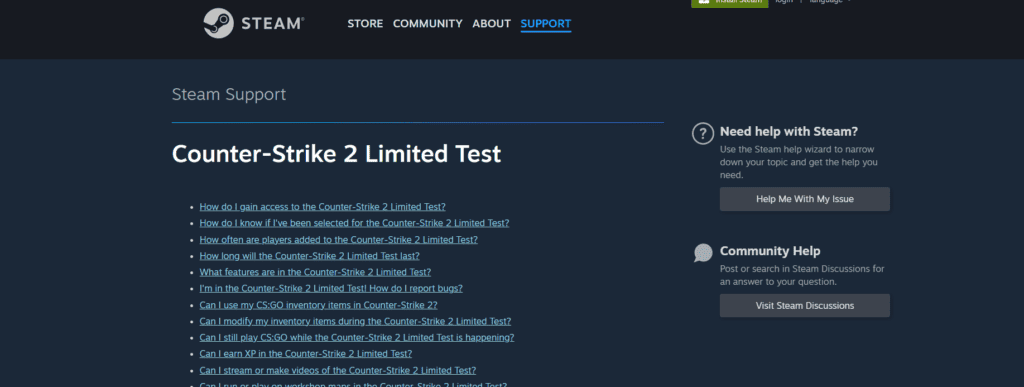Screen dimensions: 1024x387
Task: Open 'How do I gain access' link
Action: 323,207
